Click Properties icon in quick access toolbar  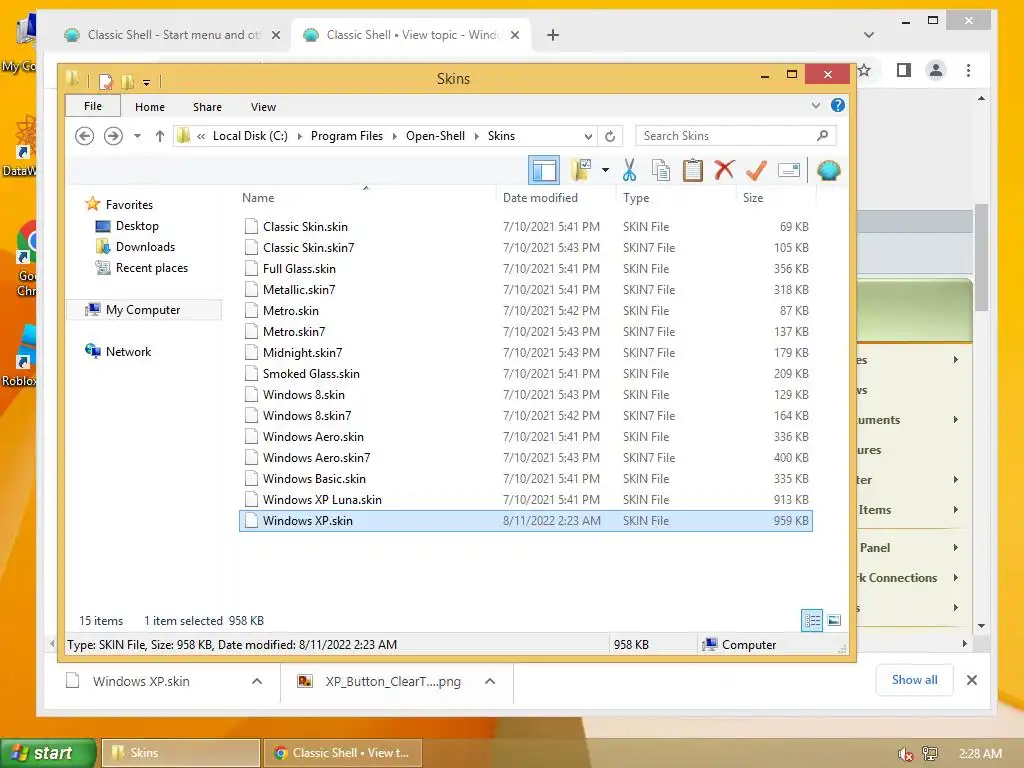(x=105, y=82)
